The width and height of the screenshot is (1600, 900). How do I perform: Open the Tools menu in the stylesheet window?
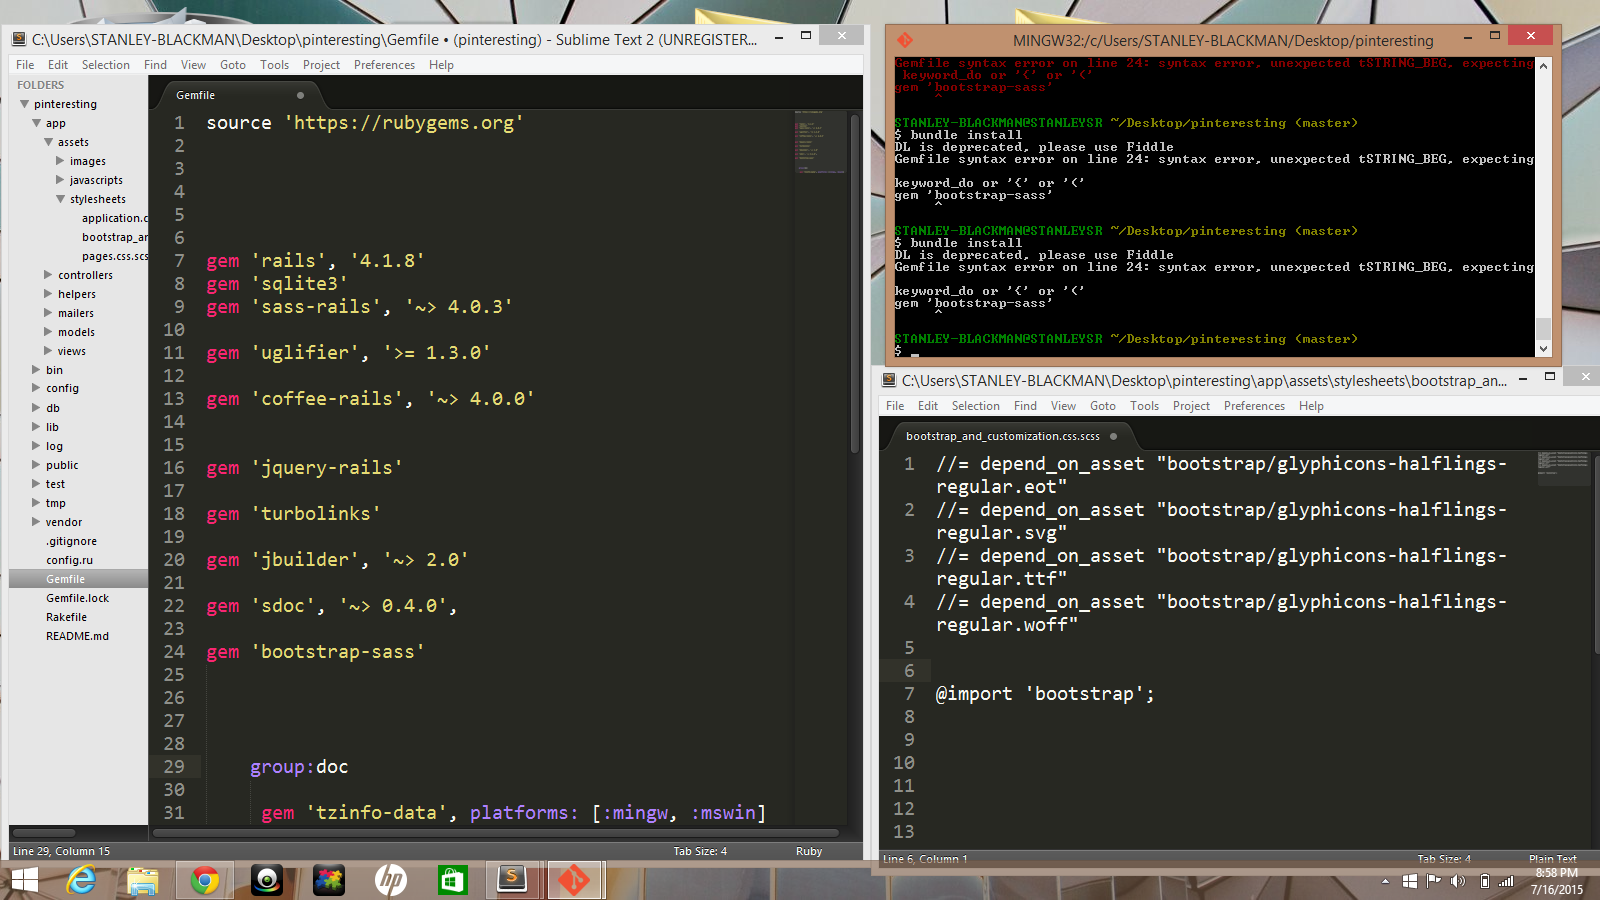pos(1144,406)
